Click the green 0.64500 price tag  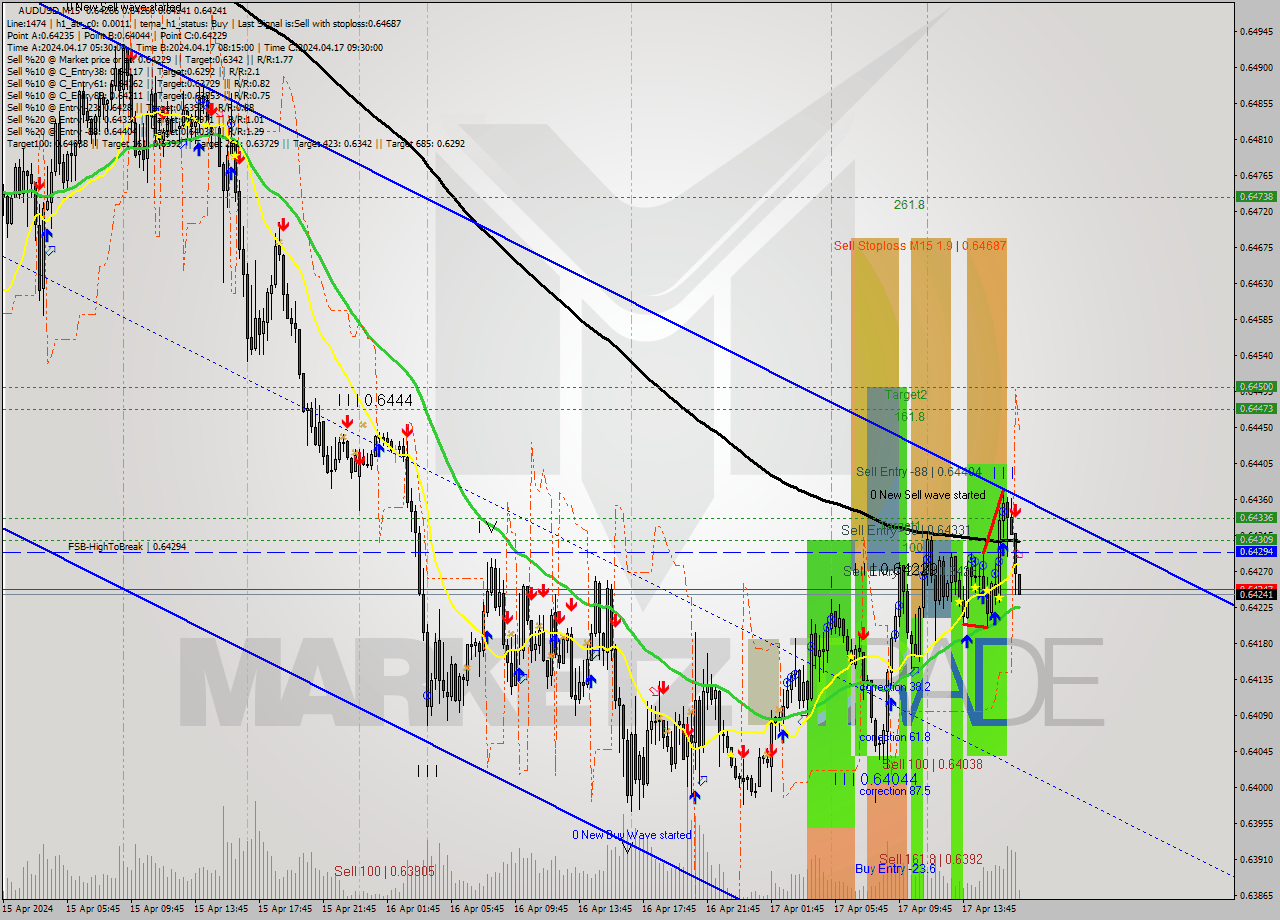pos(1256,386)
